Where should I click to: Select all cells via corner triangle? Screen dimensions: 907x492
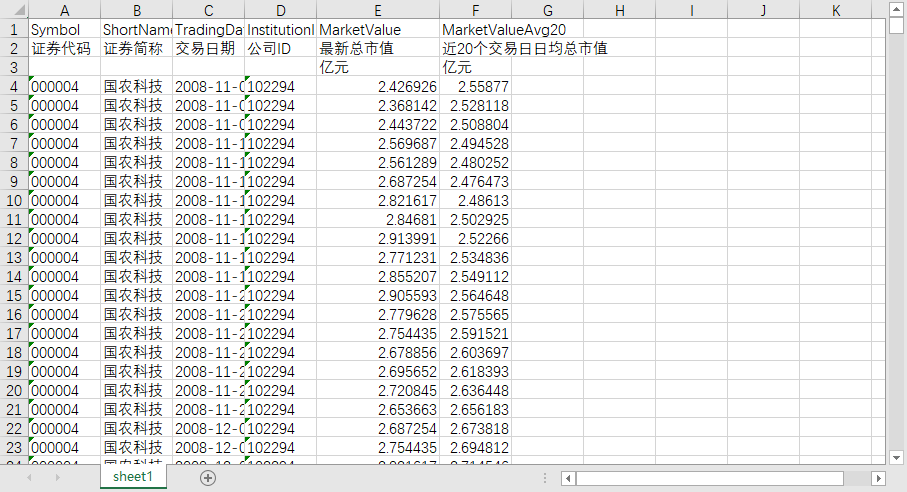20,10
